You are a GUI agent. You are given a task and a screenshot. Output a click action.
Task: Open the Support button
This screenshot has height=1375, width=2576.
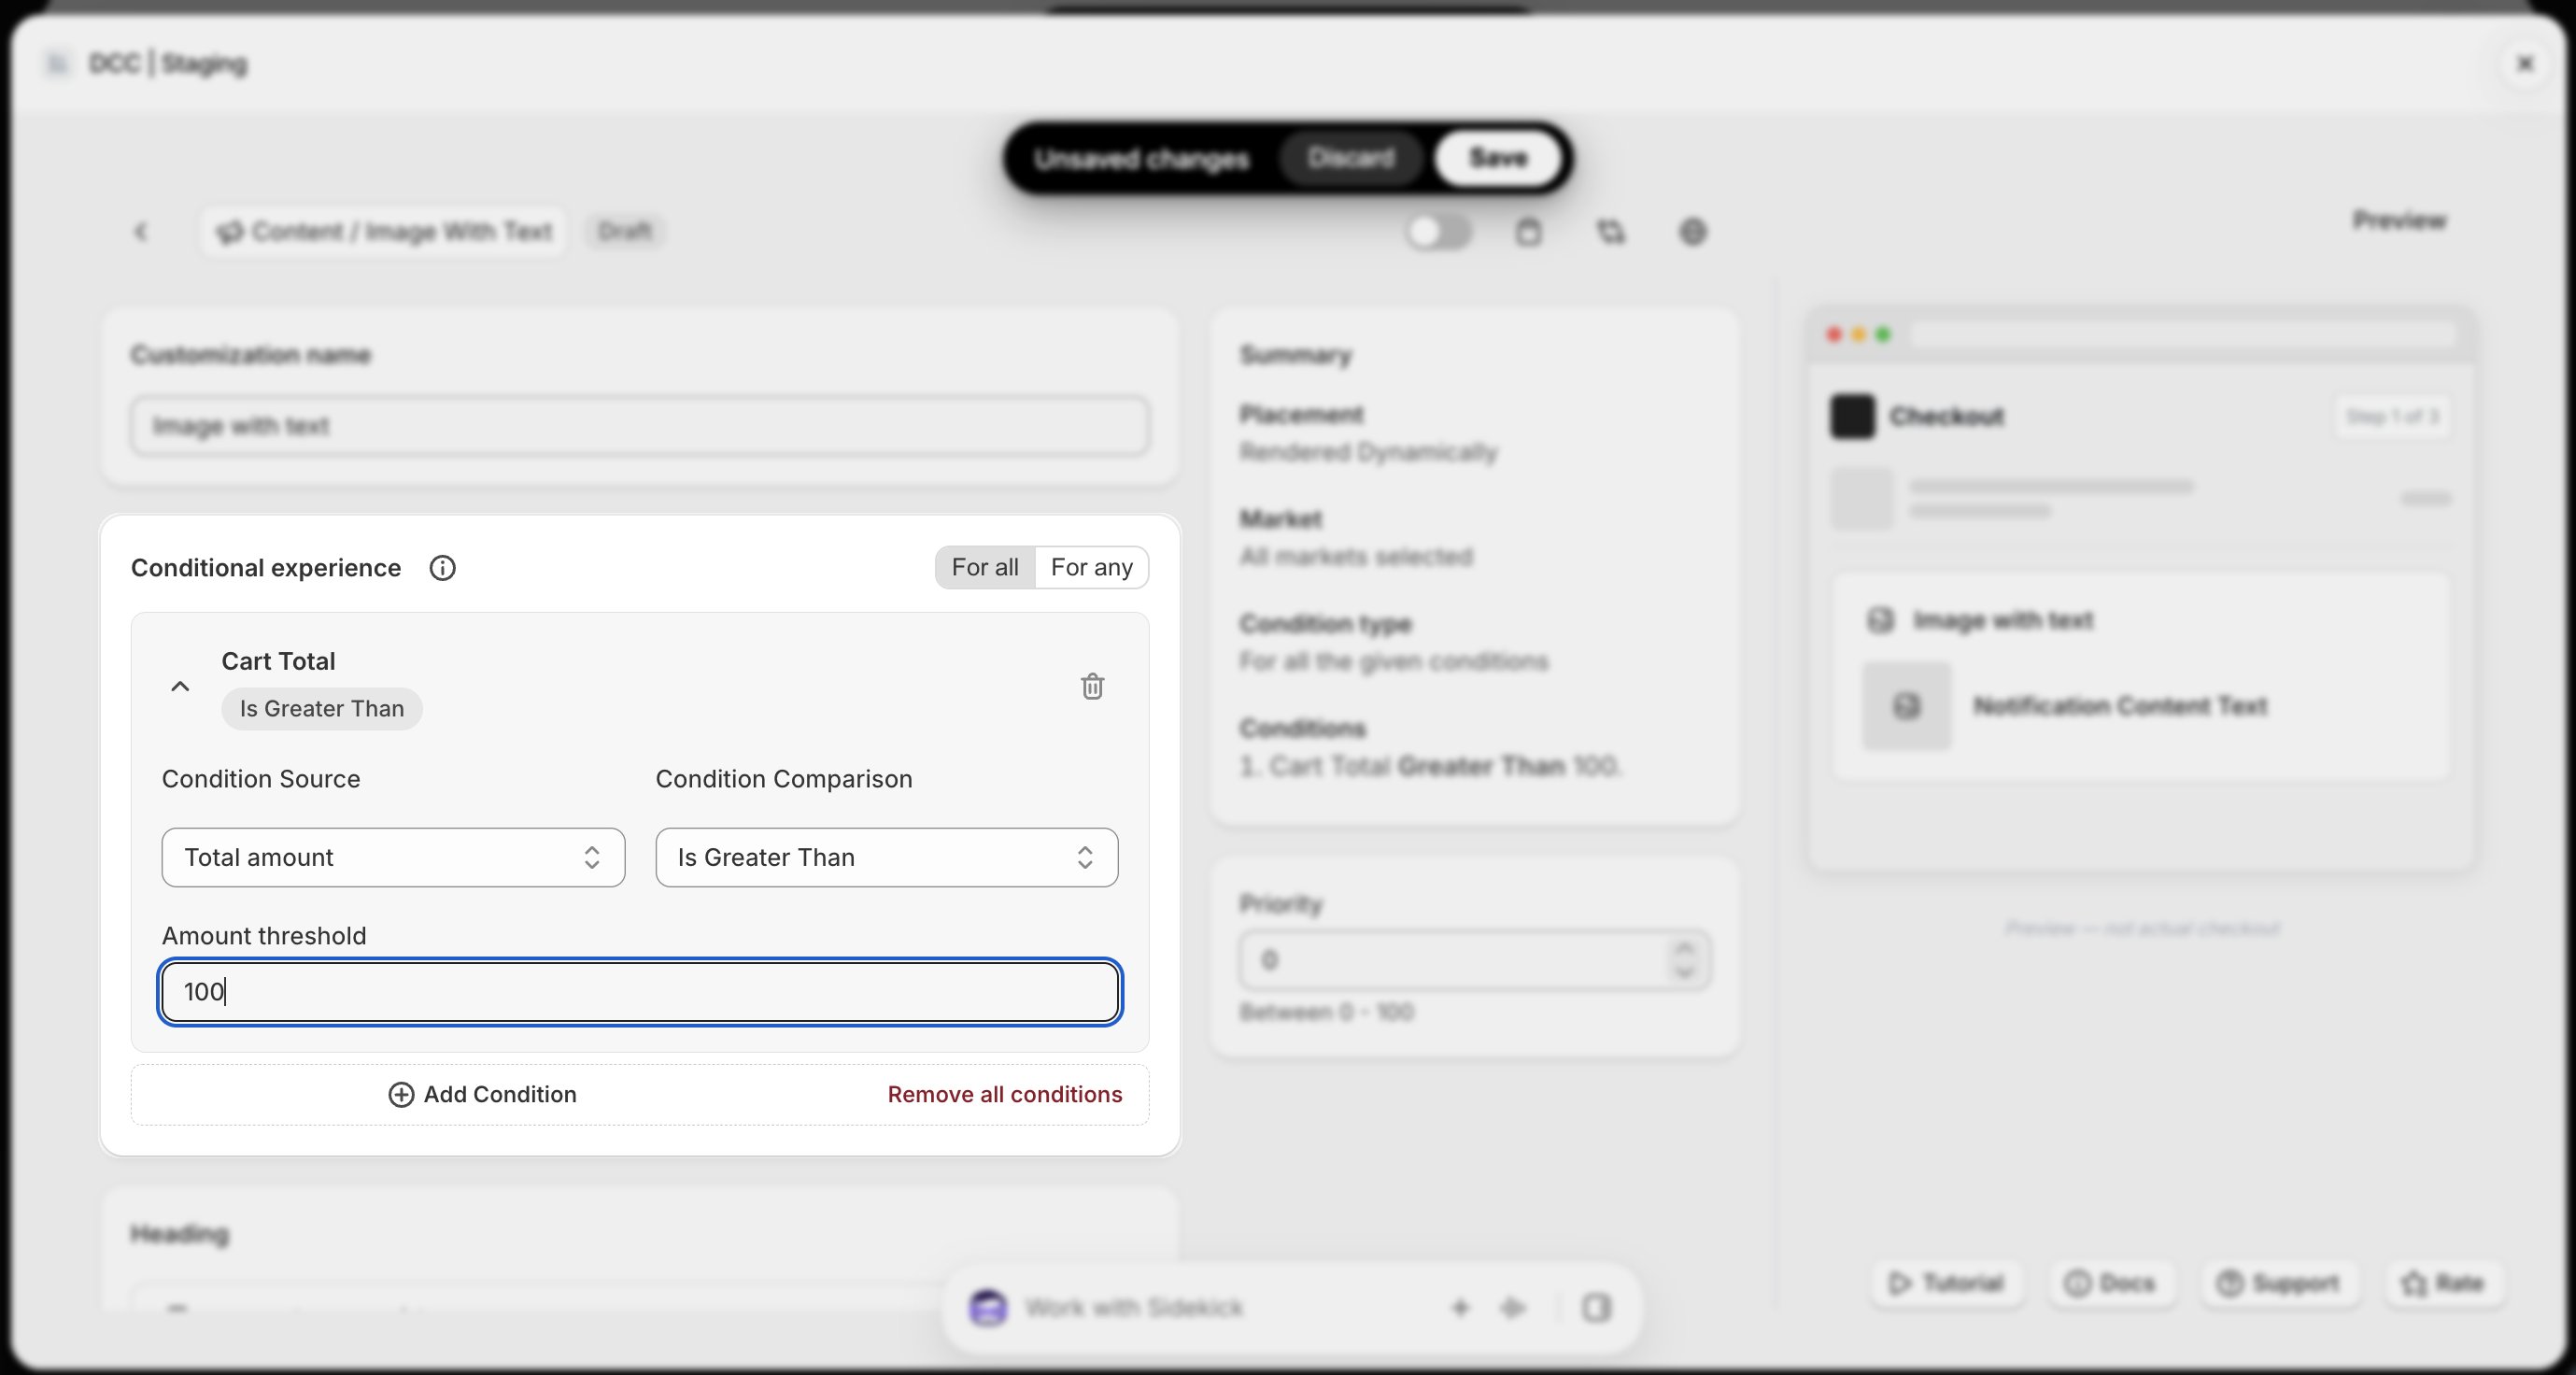click(2278, 1283)
